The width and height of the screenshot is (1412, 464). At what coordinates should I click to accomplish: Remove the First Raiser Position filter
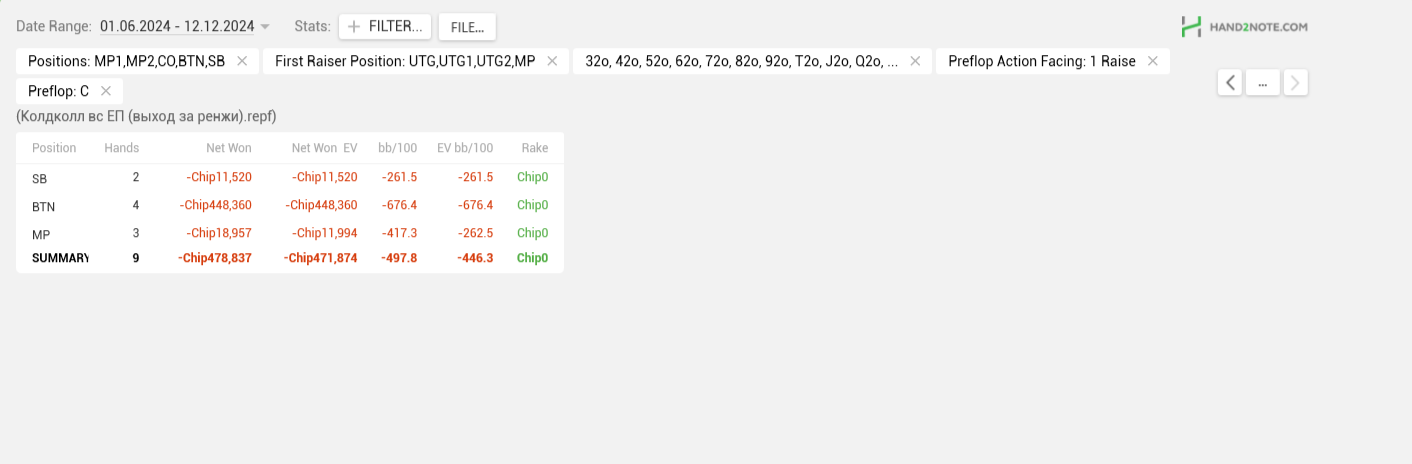[552, 61]
